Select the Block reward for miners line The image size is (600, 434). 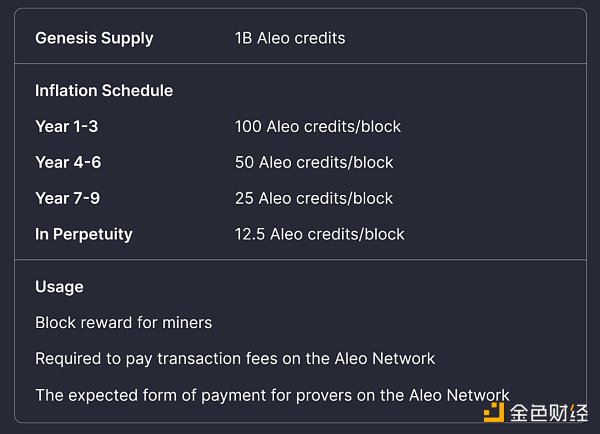coord(123,322)
